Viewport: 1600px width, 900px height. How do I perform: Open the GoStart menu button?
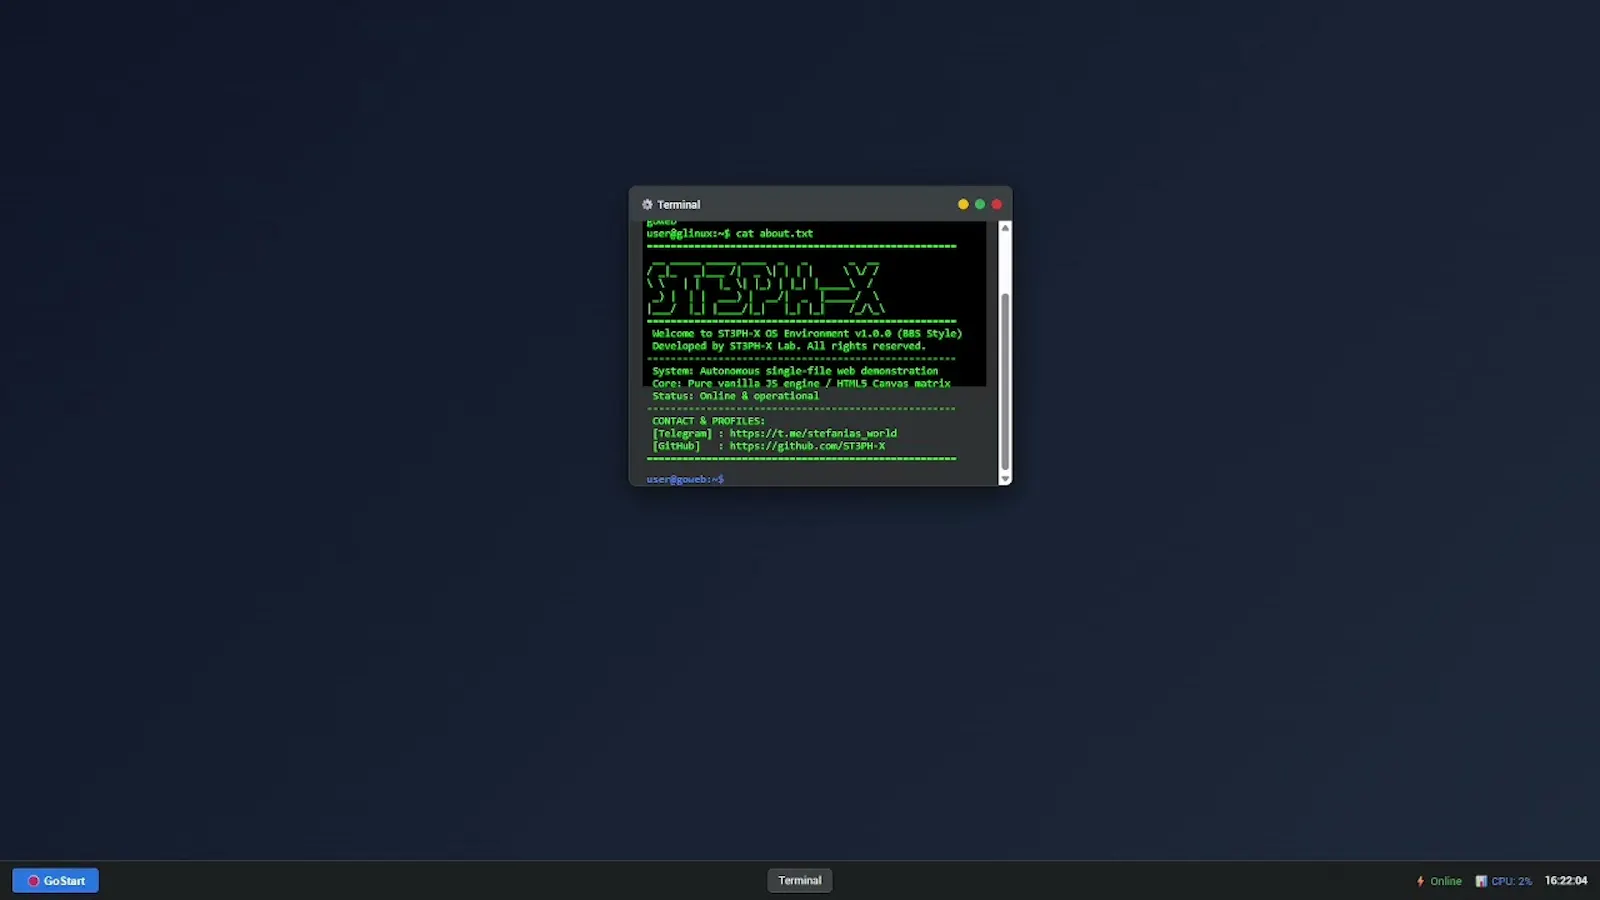pos(55,880)
